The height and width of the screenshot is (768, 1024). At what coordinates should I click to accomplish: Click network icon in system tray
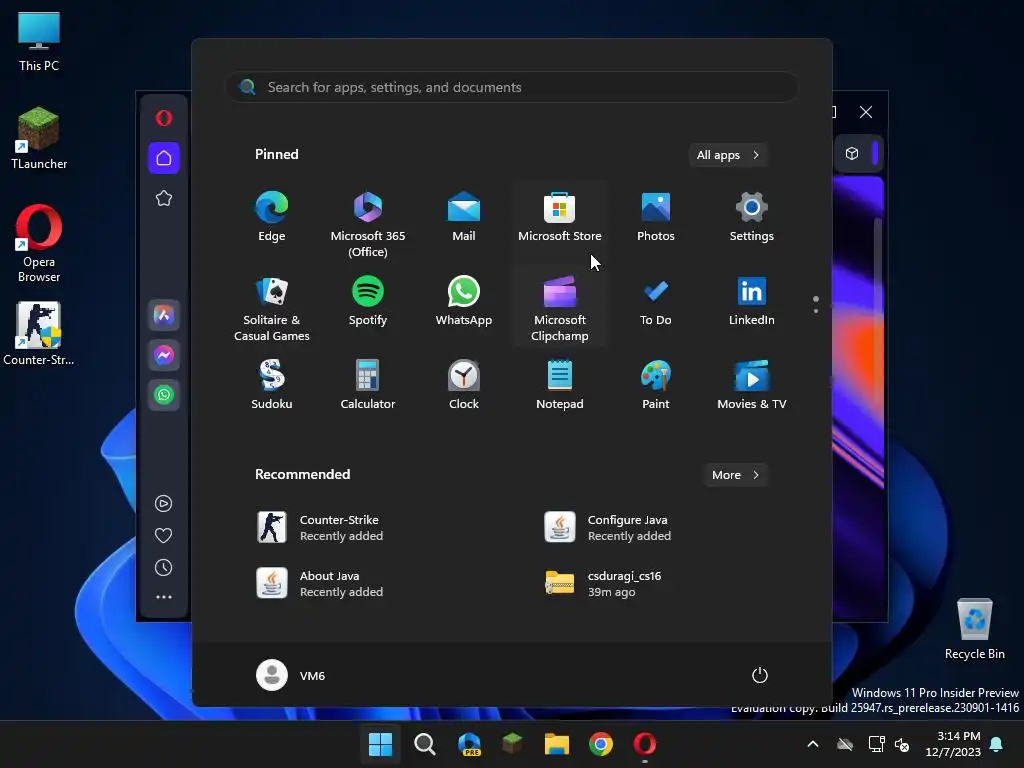[x=876, y=744]
